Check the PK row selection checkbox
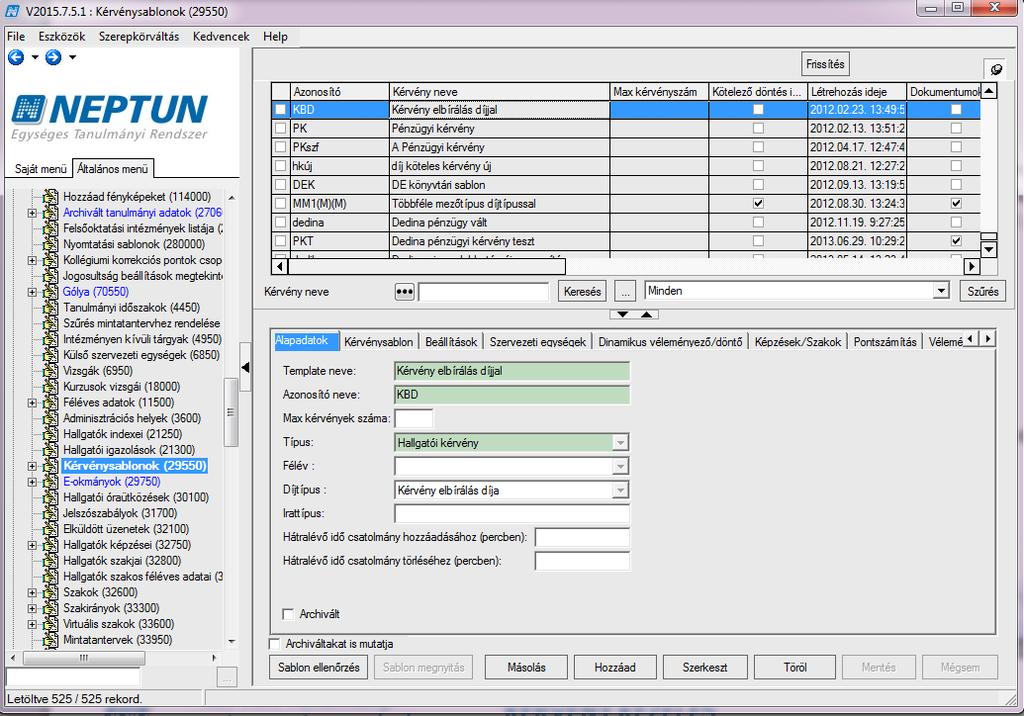The image size is (1024, 716). tap(281, 128)
